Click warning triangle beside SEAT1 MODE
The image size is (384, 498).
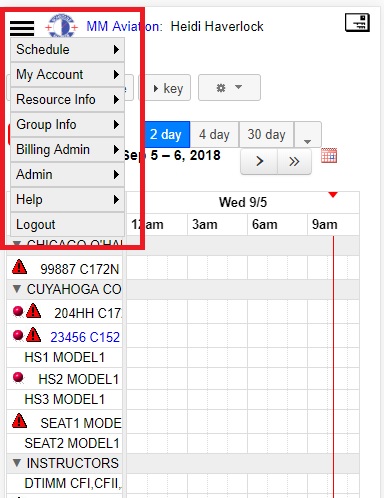[19, 421]
